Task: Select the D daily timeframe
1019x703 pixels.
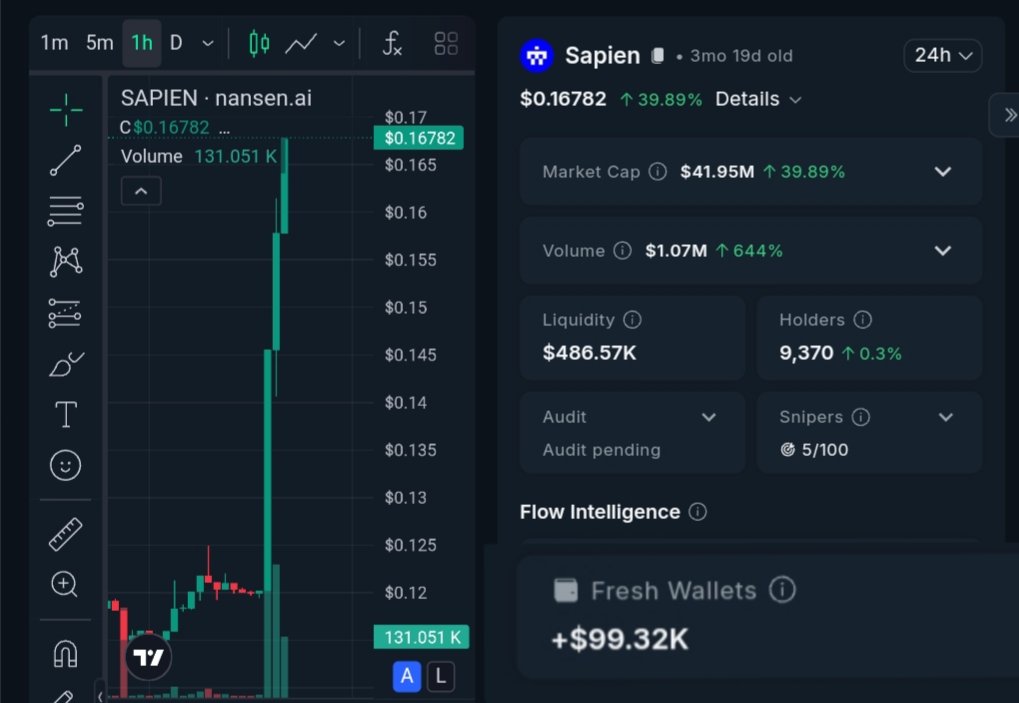Action: 175,43
